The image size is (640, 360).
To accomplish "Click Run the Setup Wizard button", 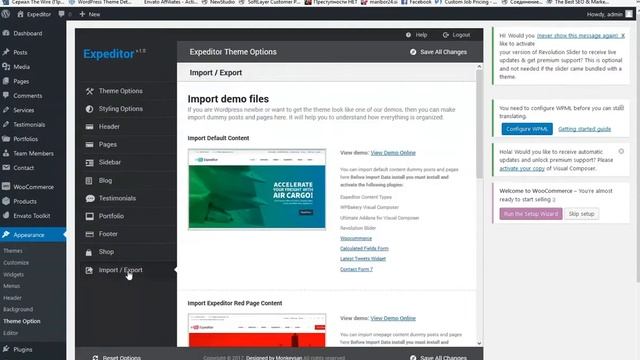I will click(x=531, y=214).
